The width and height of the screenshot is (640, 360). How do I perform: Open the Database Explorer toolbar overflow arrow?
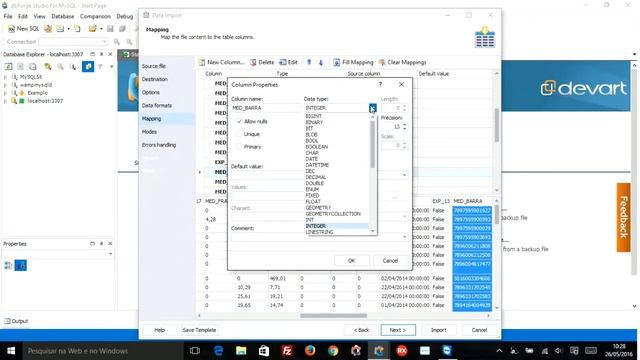pyautogui.click(x=111, y=67)
